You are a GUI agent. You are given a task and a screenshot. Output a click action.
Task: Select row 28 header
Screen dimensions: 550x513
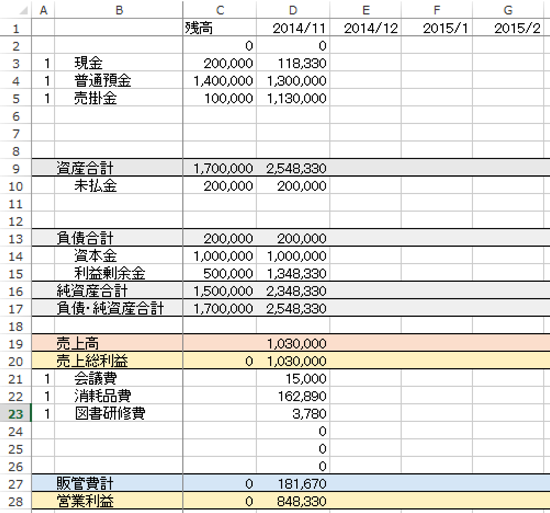pos(16,501)
